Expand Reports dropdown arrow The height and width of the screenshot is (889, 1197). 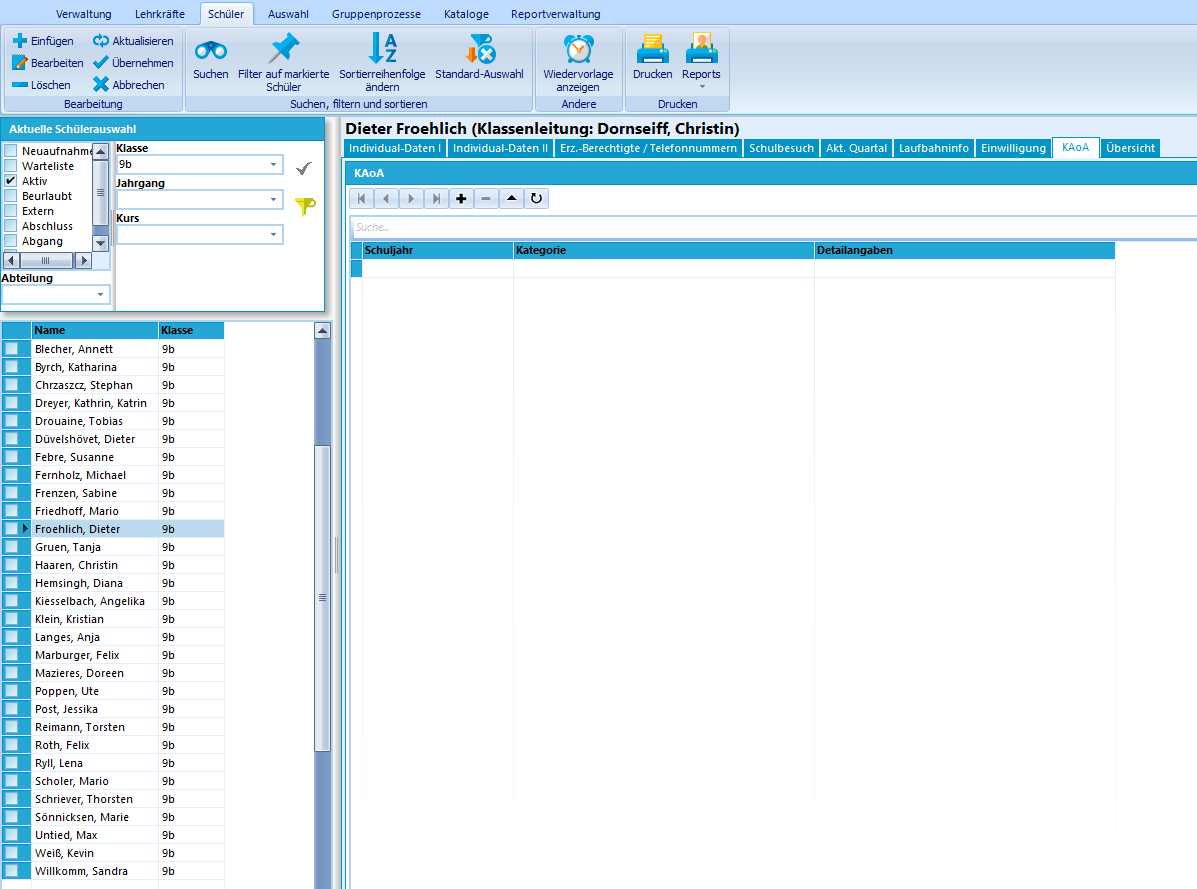pos(702,87)
